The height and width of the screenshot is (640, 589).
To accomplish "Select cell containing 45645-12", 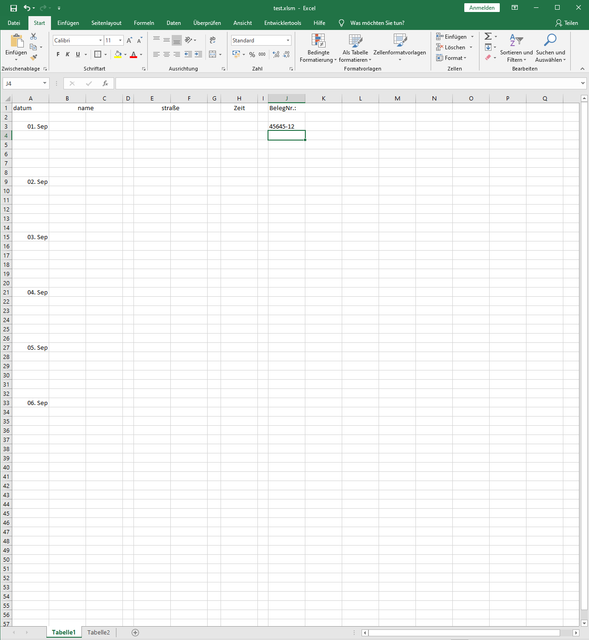I will tap(287, 127).
